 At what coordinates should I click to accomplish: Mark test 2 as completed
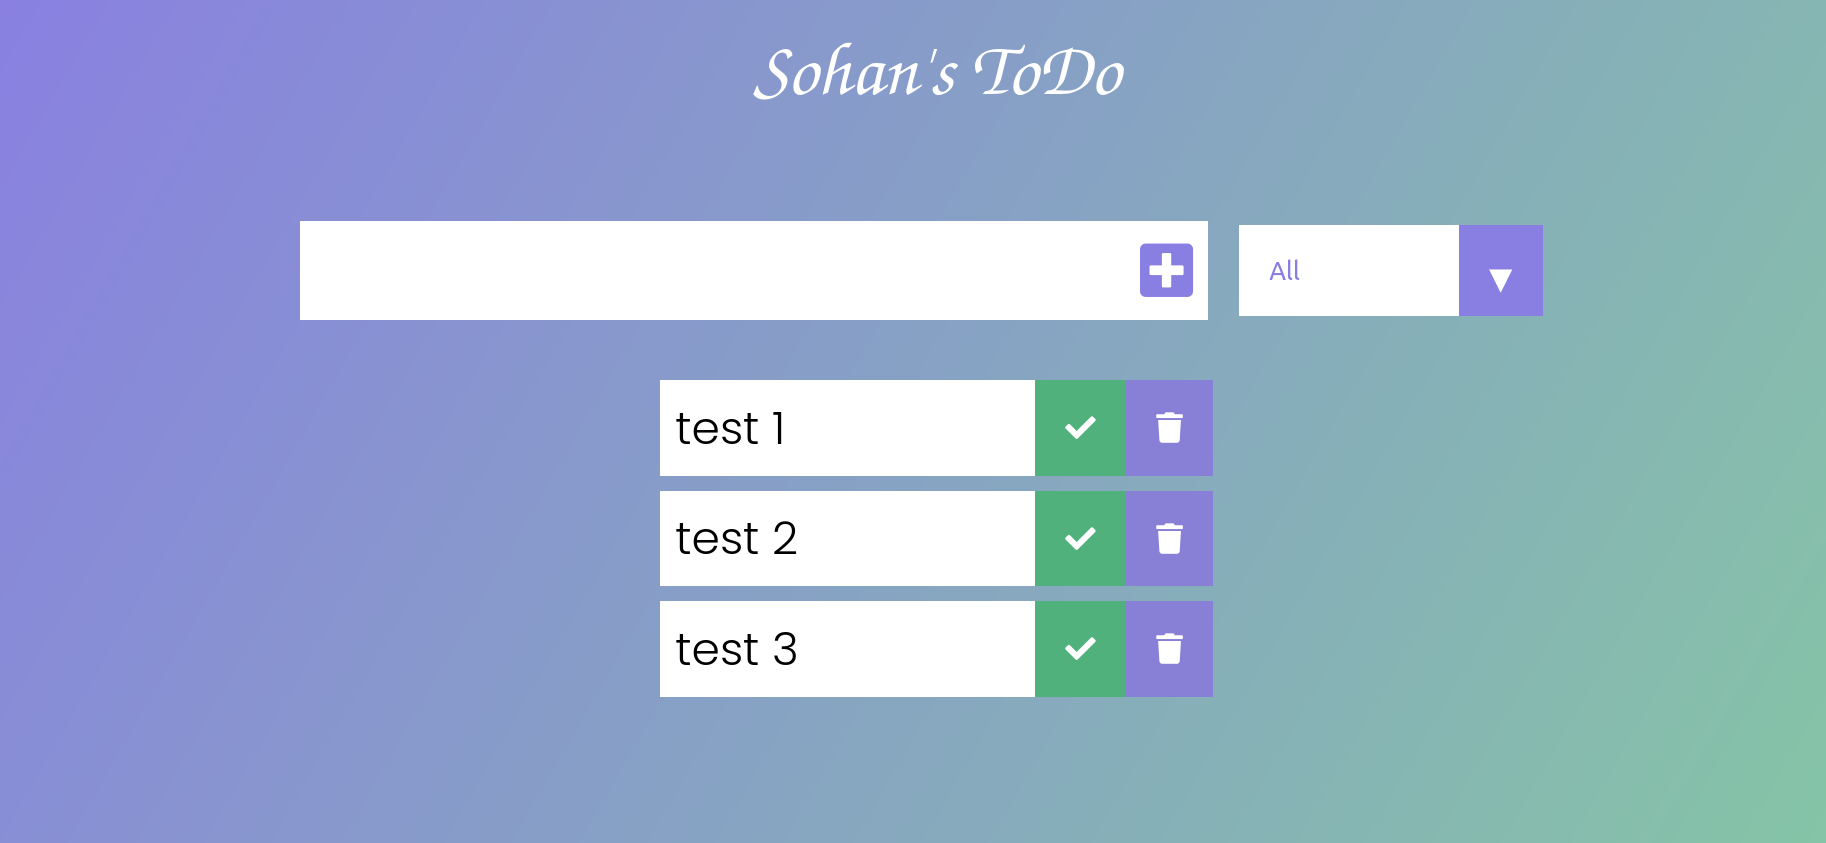(x=1080, y=539)
